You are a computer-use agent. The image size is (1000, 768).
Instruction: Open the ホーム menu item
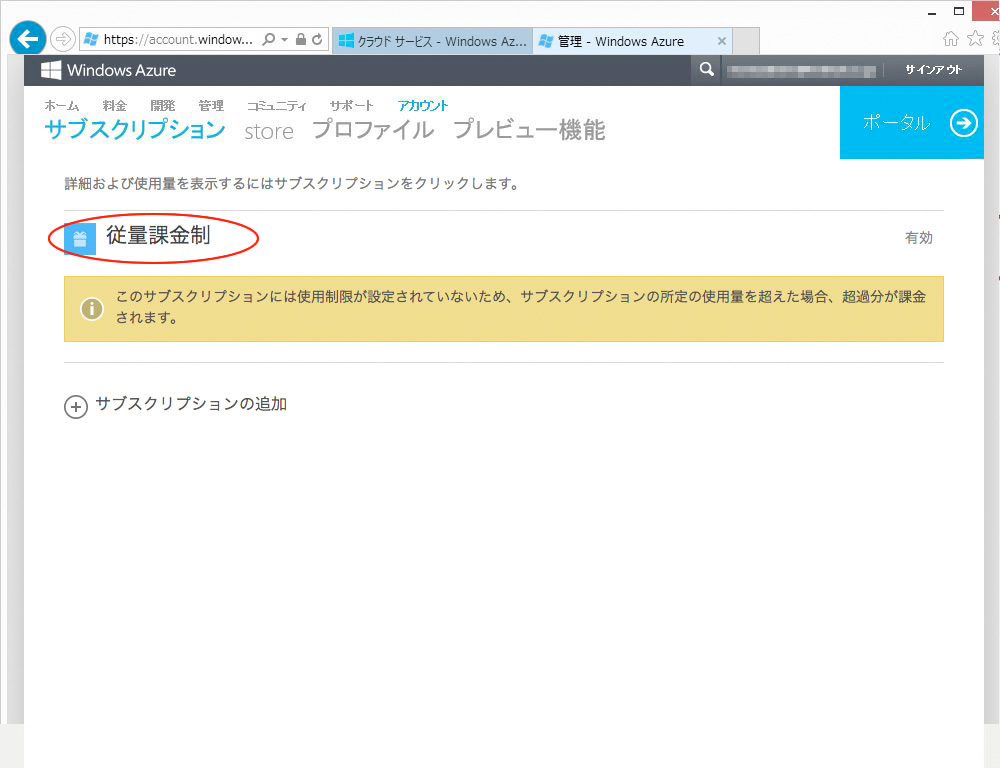[x=62, y=106]
